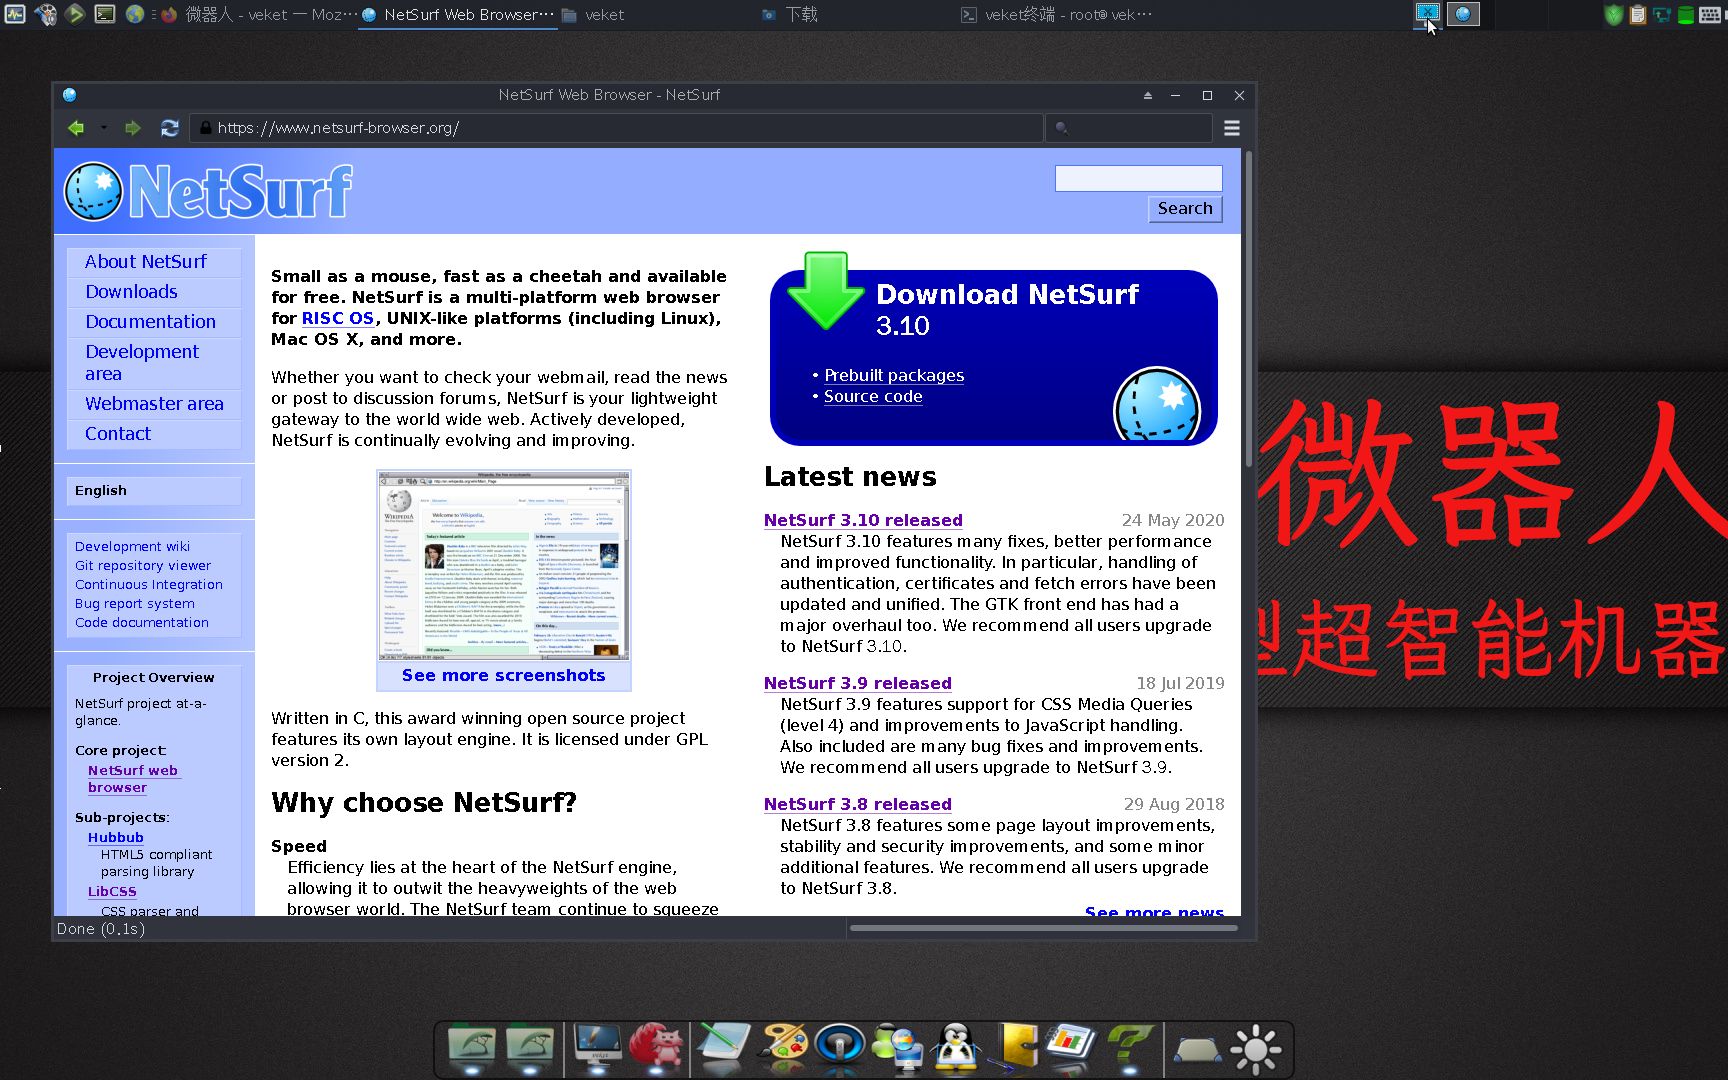Click the site search text box

point(1138,178)
